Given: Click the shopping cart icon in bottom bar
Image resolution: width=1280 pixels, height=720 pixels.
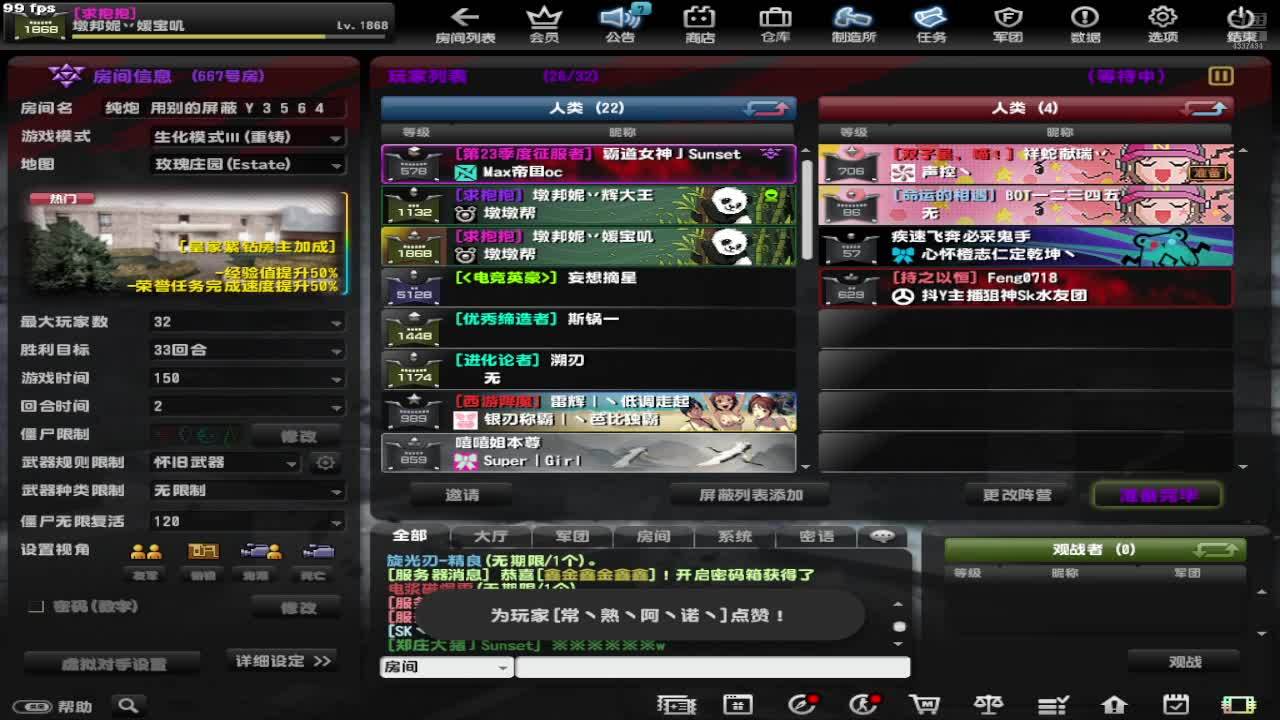Looking at the screenshot, I should [926, 705].
